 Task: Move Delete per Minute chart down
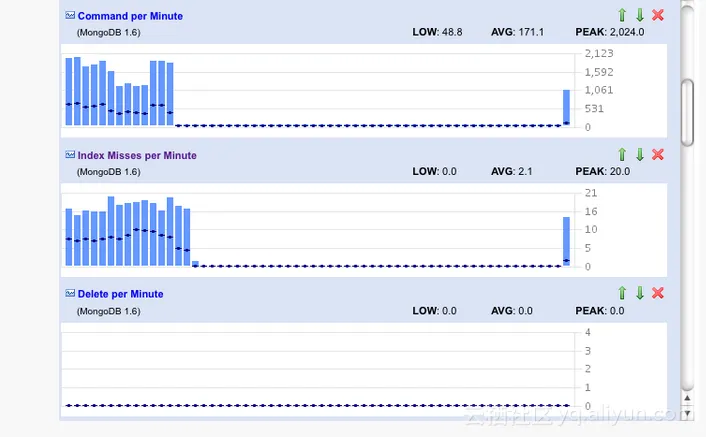click(639, 293)
